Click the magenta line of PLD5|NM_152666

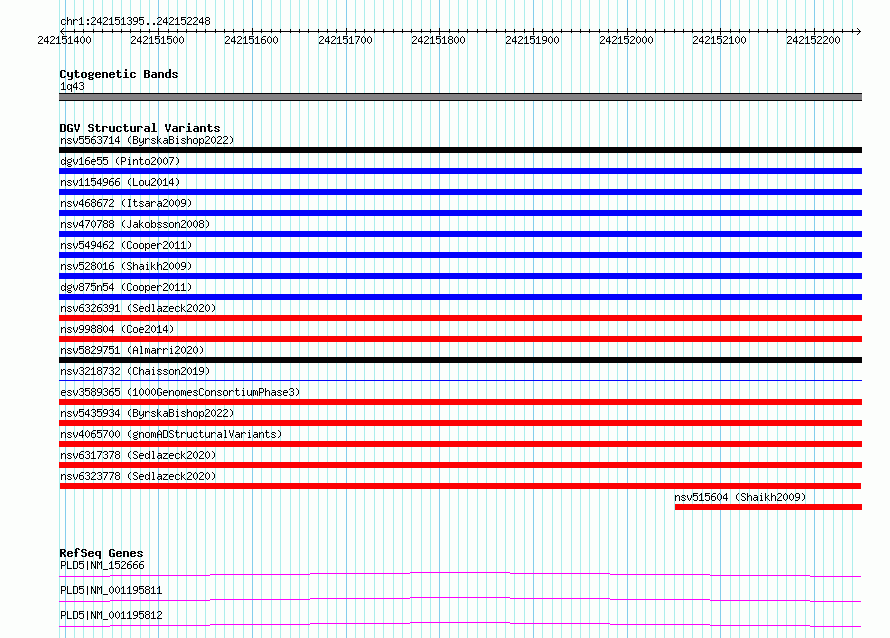click(460, 574)
